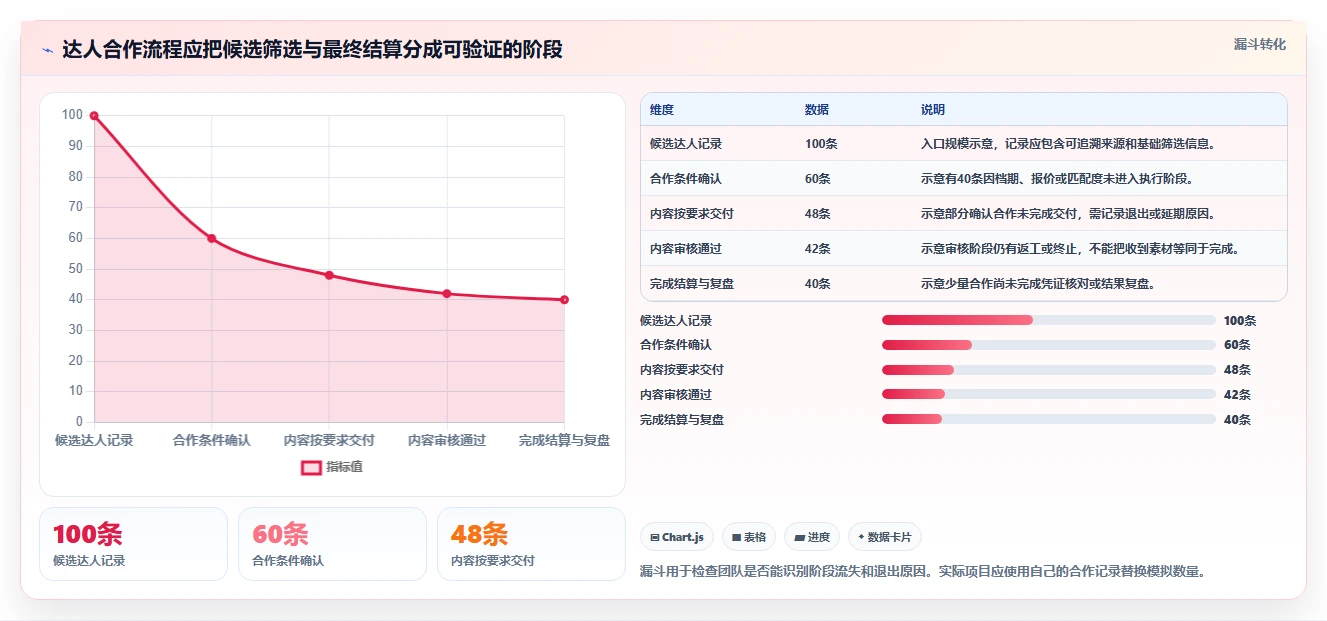The image size is (1327, 621).
Task: Select the 表格 chip
Action: [749, 537]
